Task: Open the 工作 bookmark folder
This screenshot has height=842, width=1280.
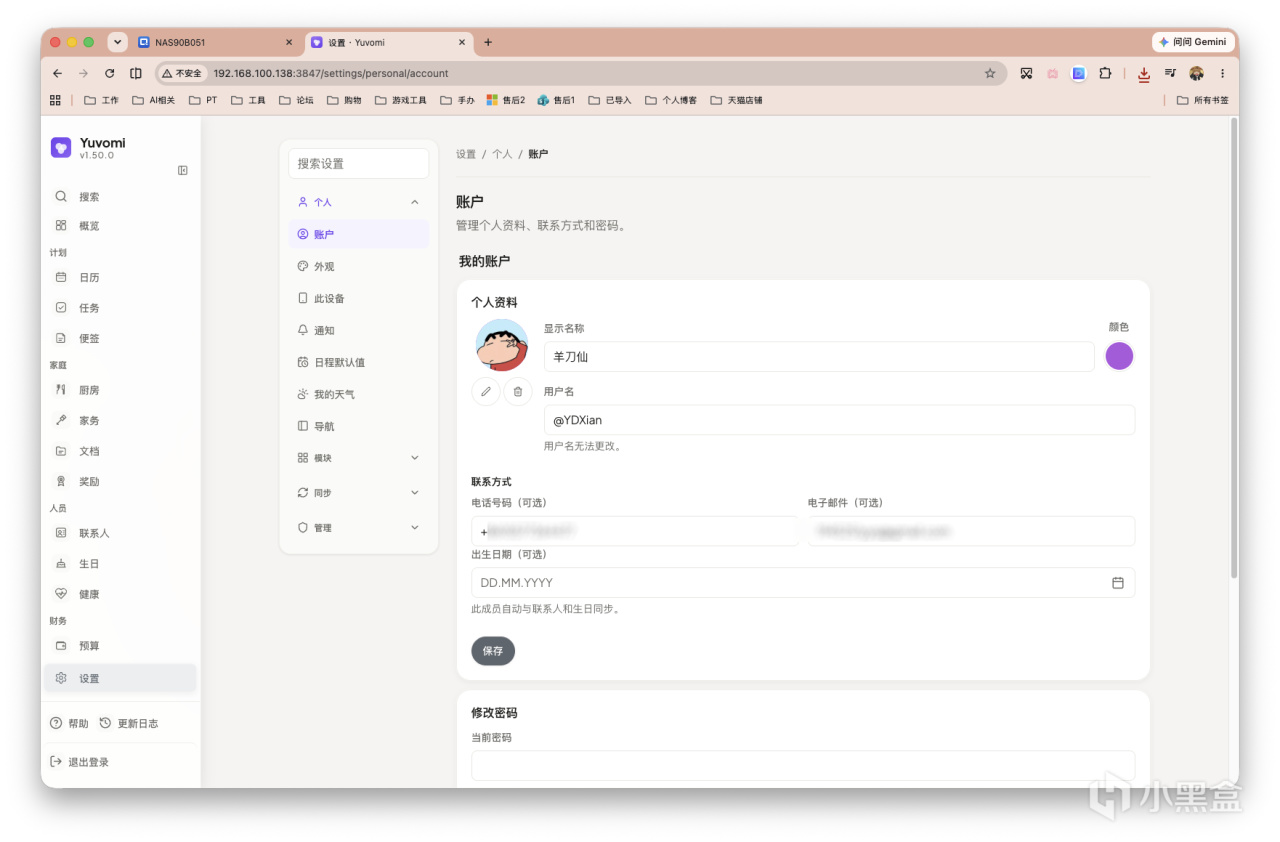Action: (101, 100)
